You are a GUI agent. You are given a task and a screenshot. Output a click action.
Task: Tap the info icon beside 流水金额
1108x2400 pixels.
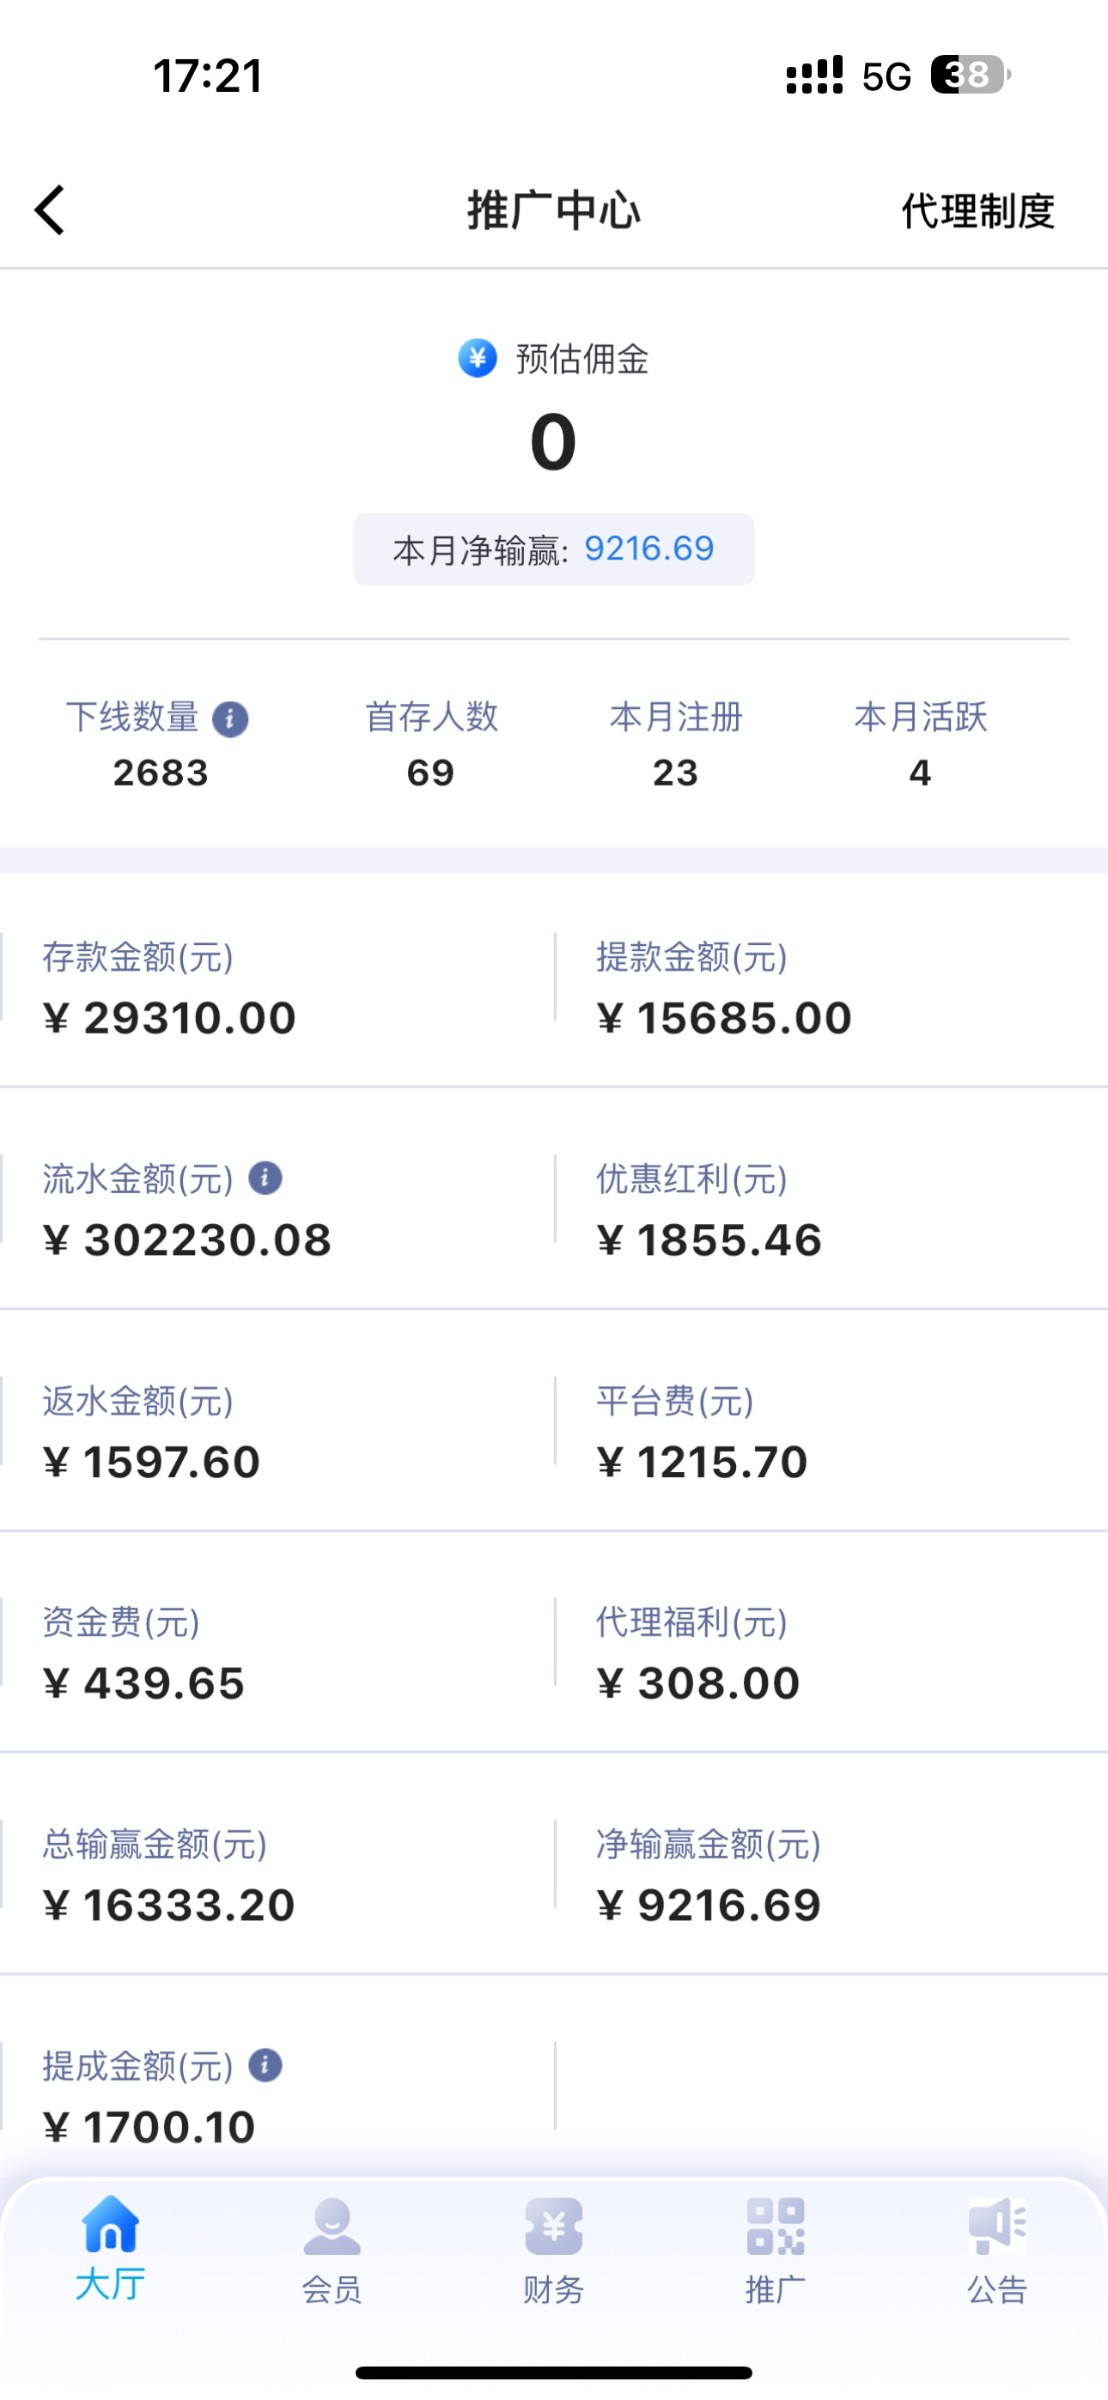pyautogui.click(x=265, y=1178)
